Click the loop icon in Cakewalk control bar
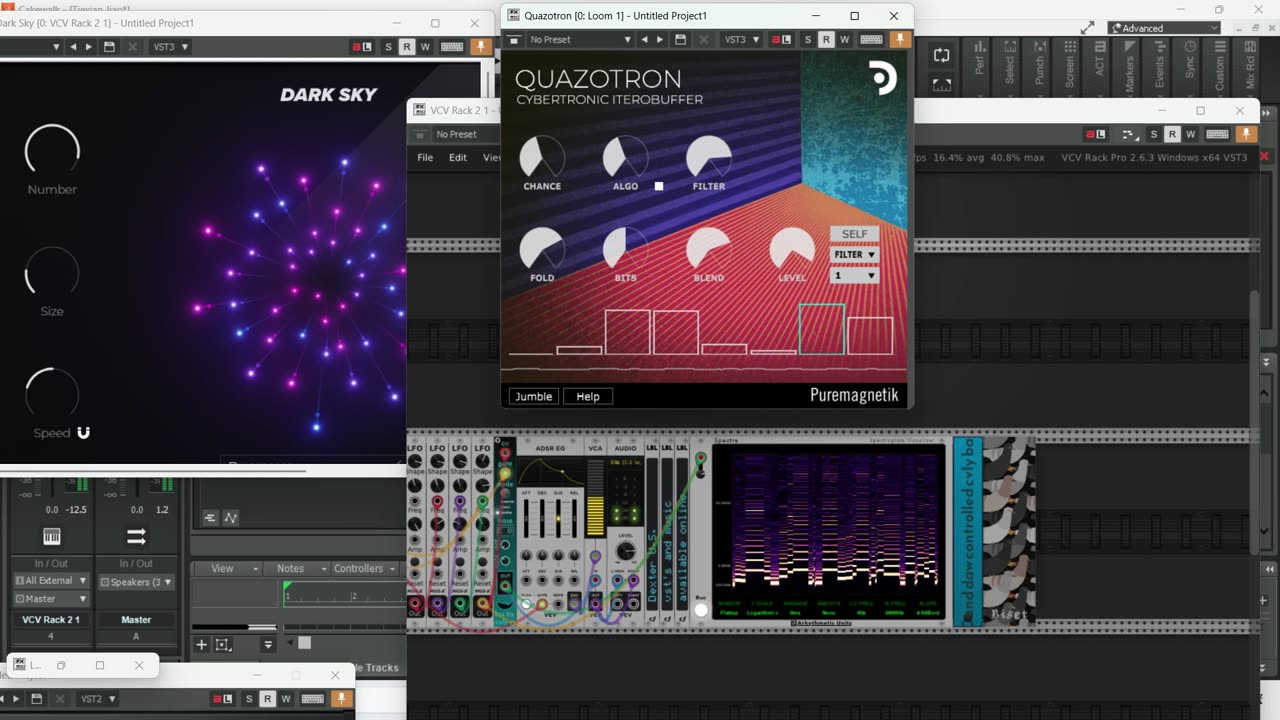This screenshot has width=1280, height=720. click(x=941, y=55)
